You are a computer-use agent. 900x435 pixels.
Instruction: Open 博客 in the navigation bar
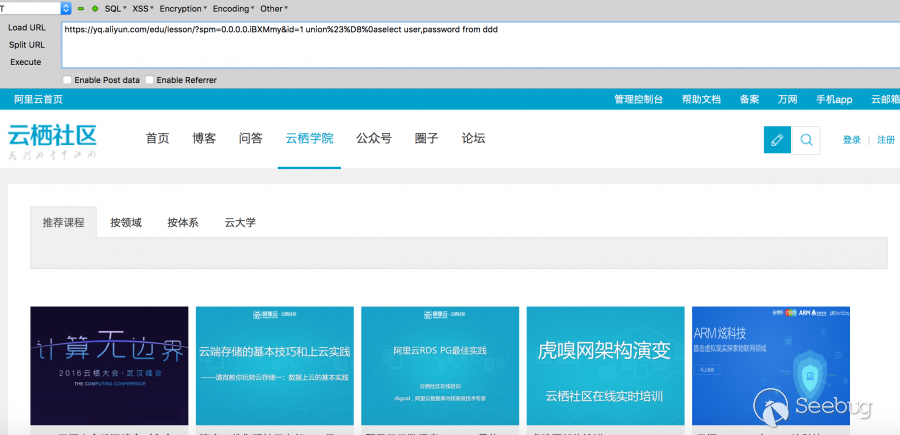[x=204, y=139]
